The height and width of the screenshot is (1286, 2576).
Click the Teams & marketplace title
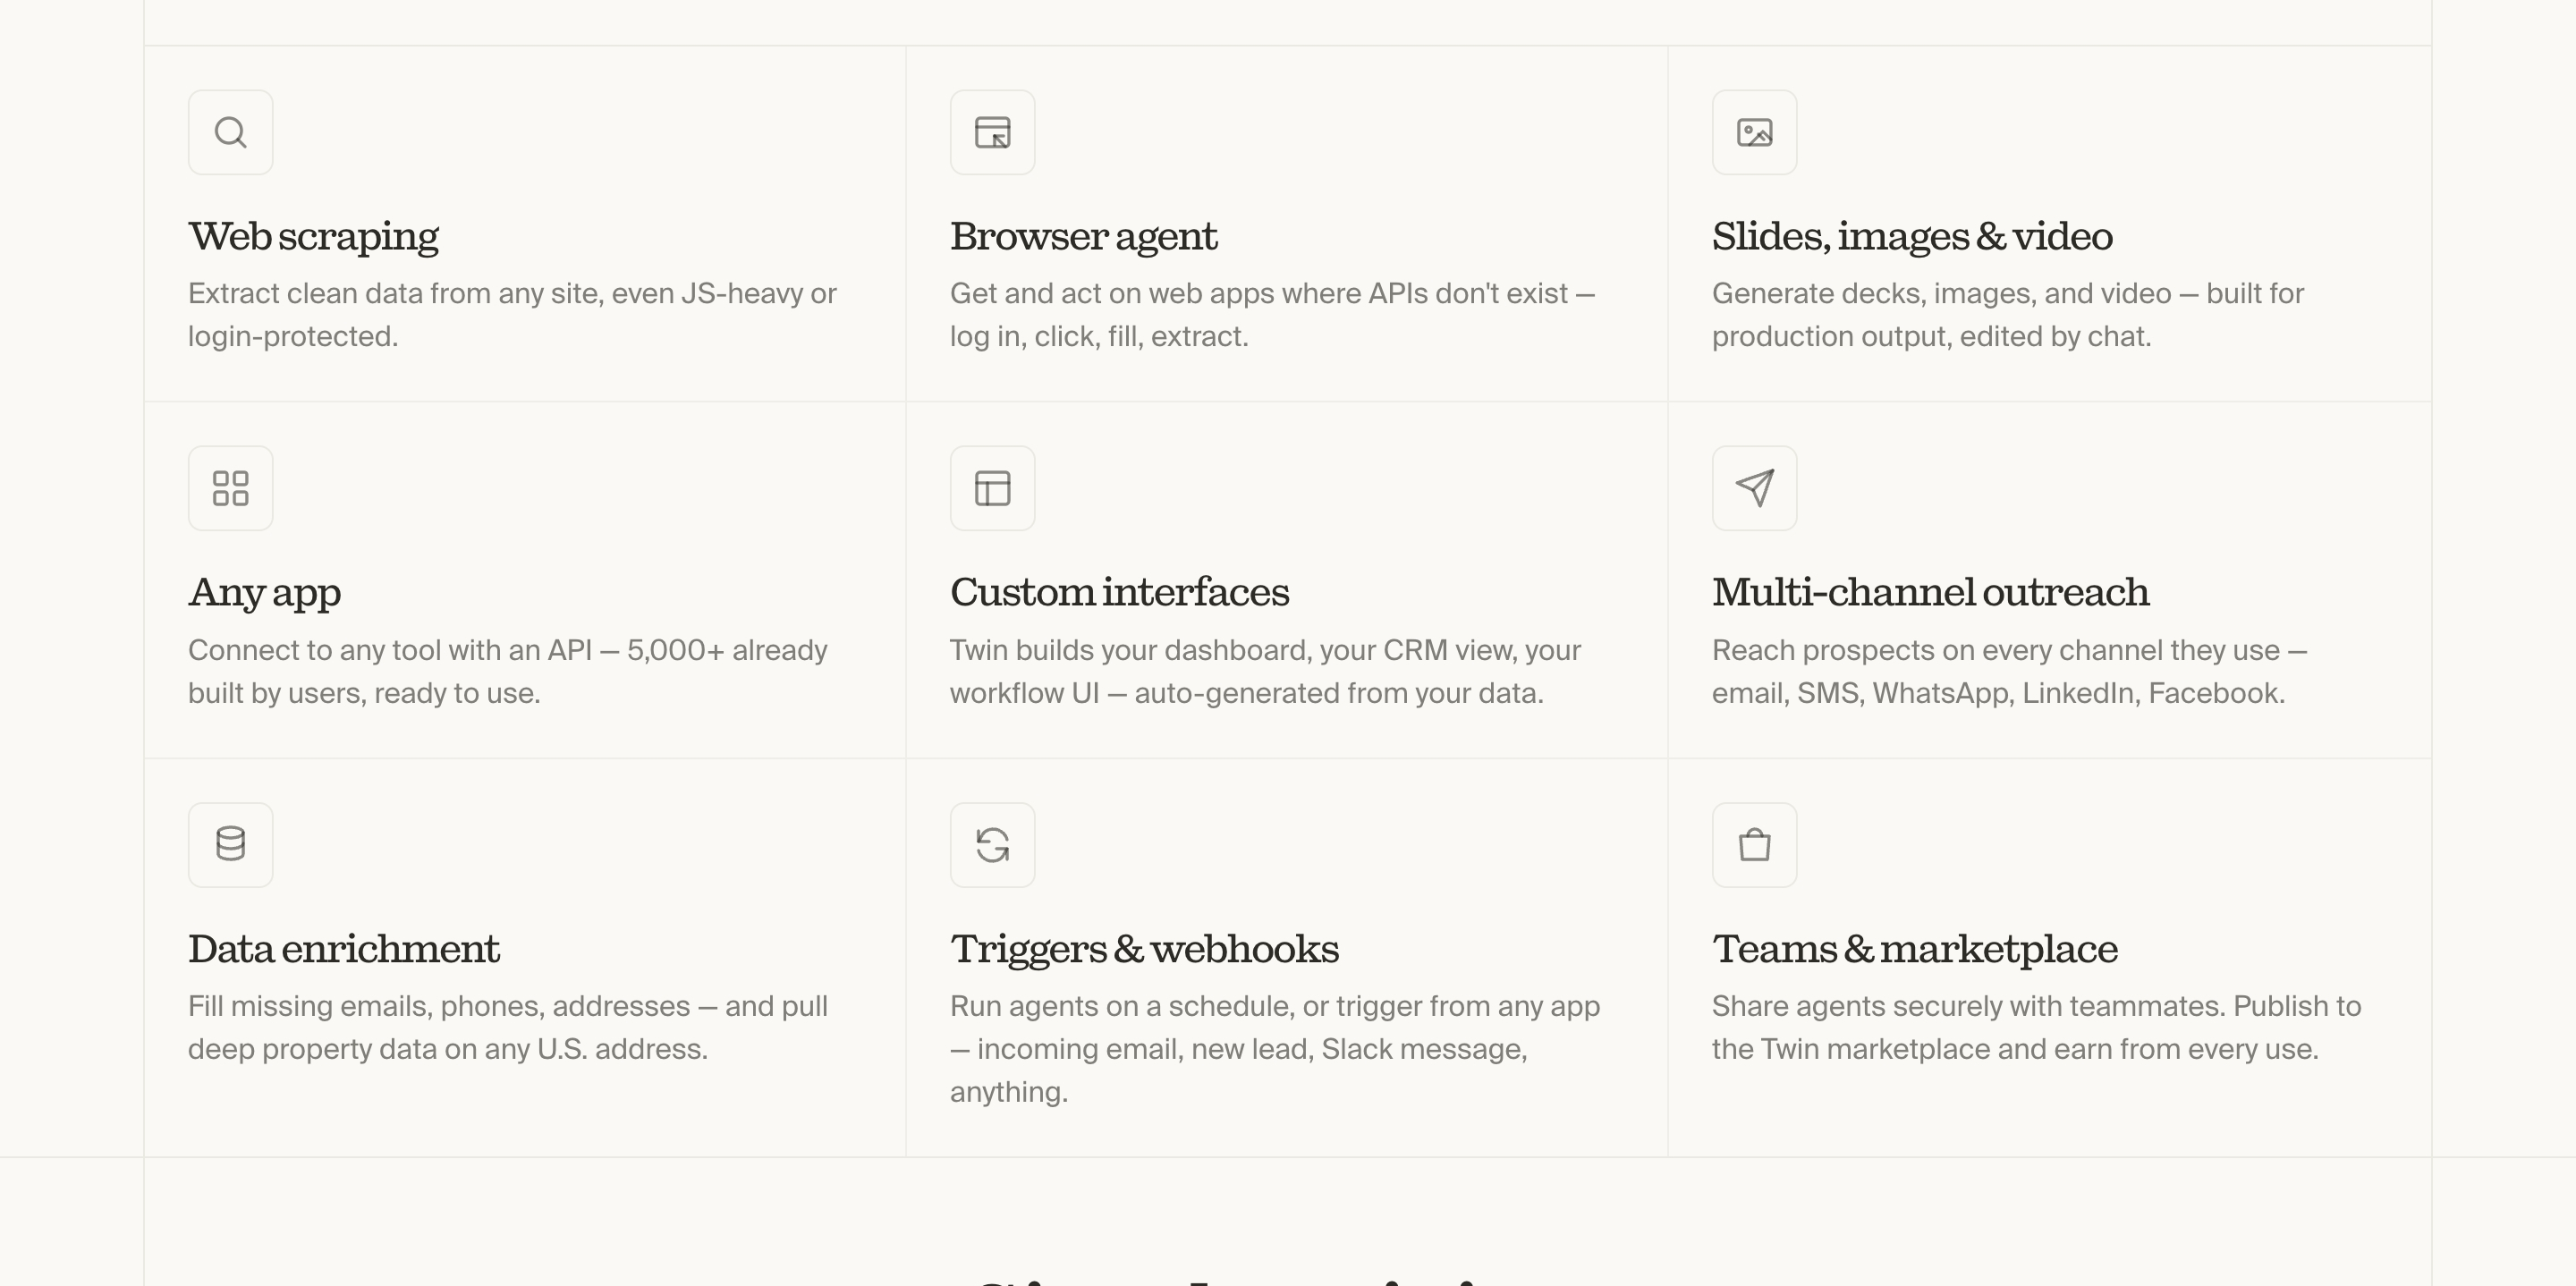pos(1914,950)
